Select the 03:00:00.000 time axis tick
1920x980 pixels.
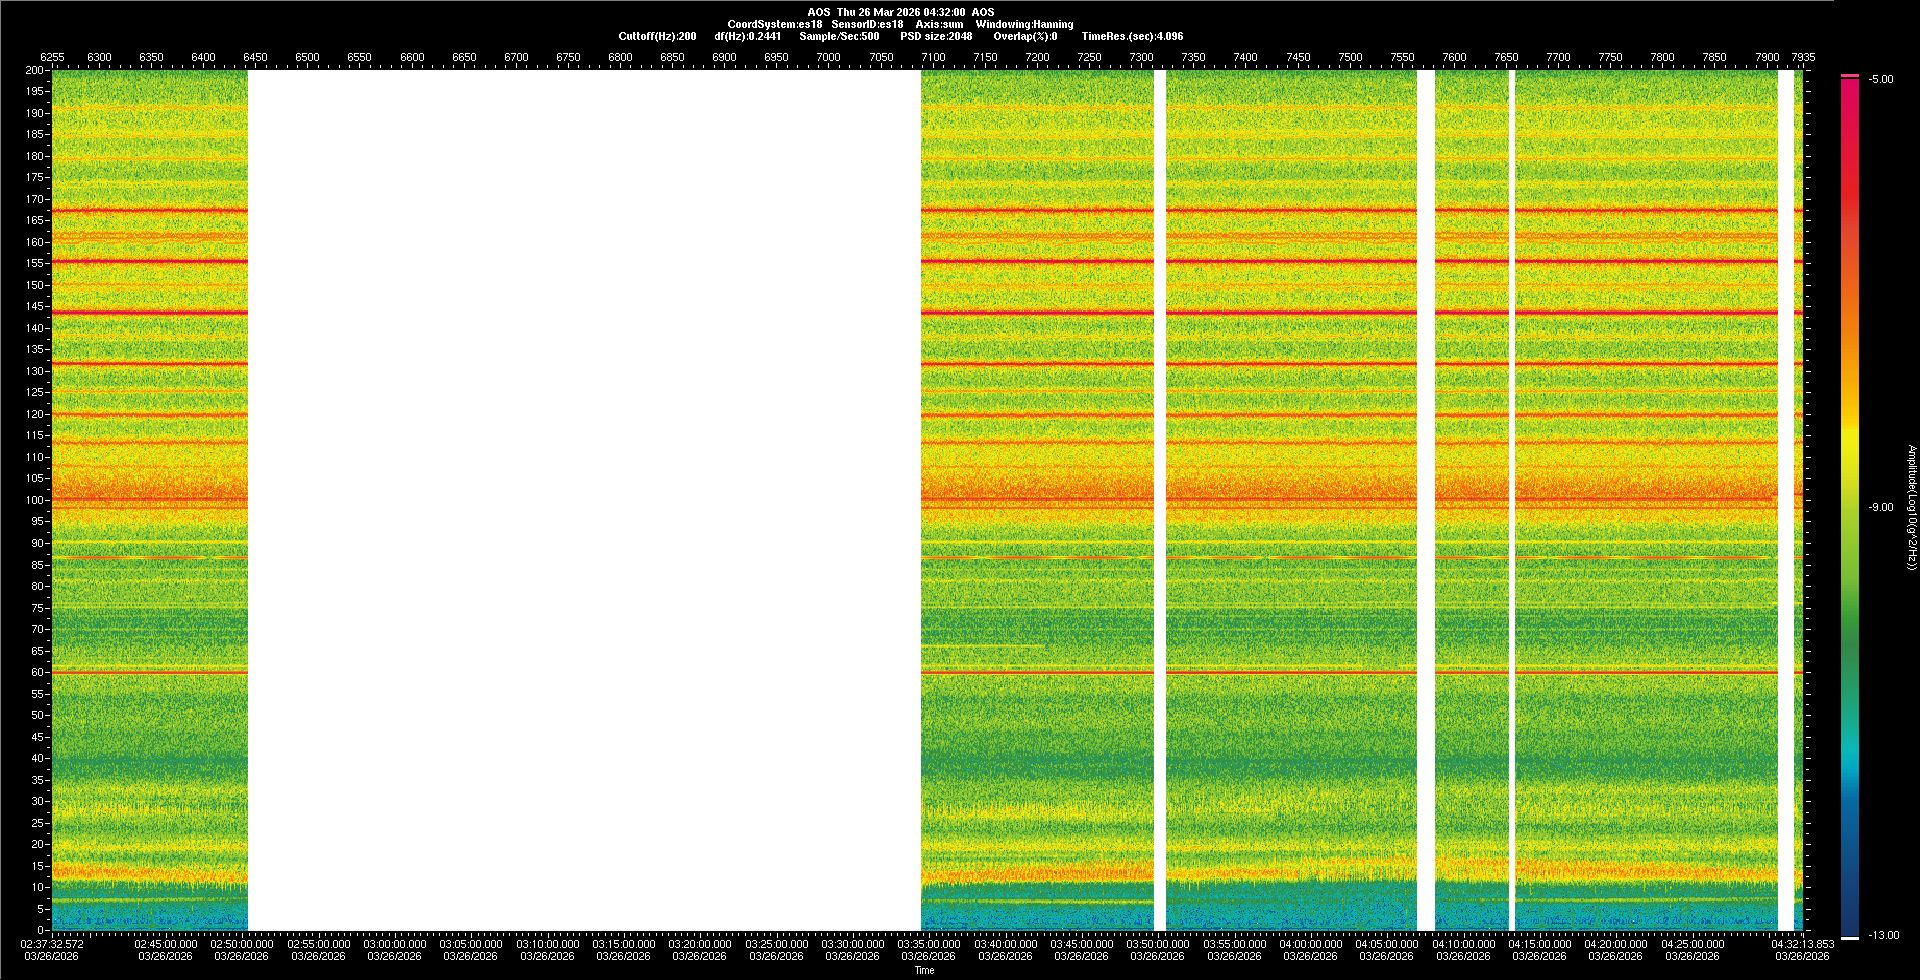coord(394,944)
